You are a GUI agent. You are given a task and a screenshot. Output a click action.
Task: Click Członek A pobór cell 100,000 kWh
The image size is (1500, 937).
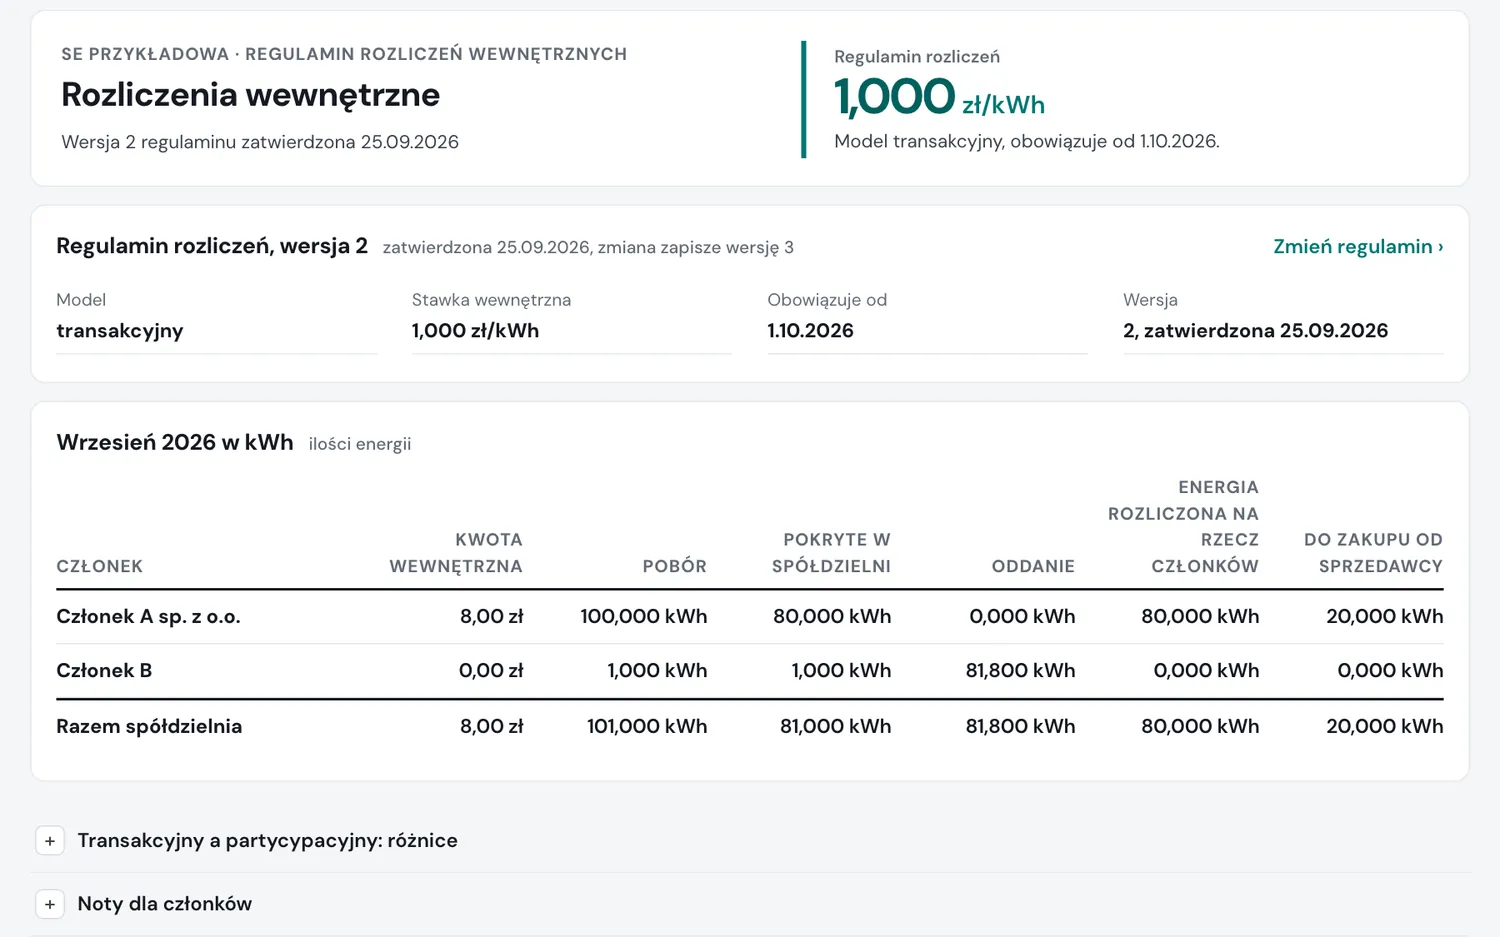(x=644, y=617)
